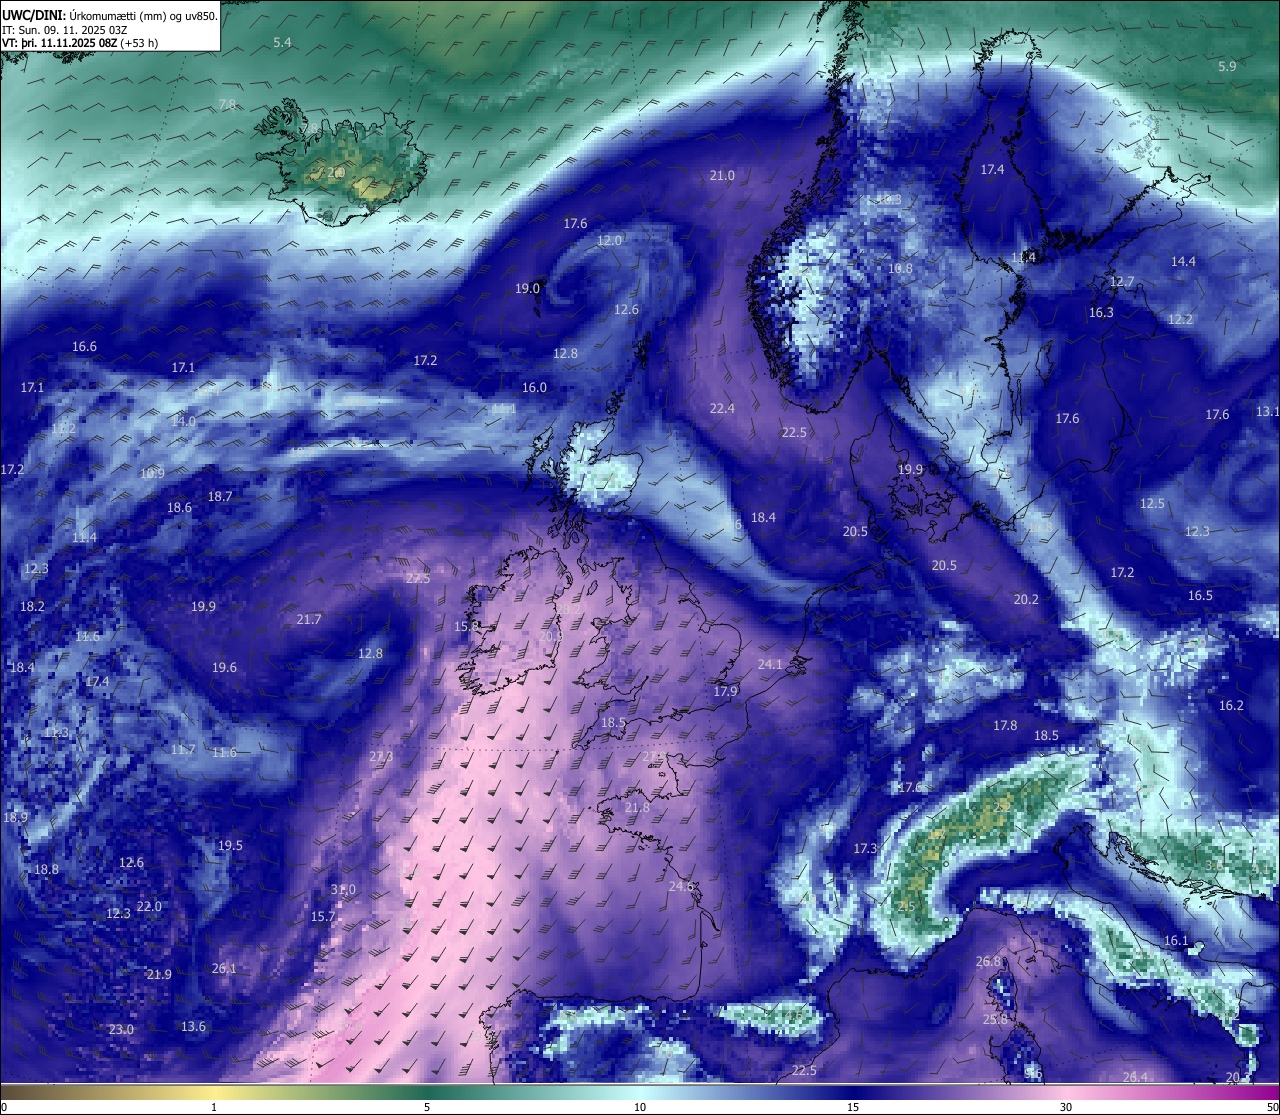
Task: Click the 14.4 value on the map
Action: [1183, 261]
